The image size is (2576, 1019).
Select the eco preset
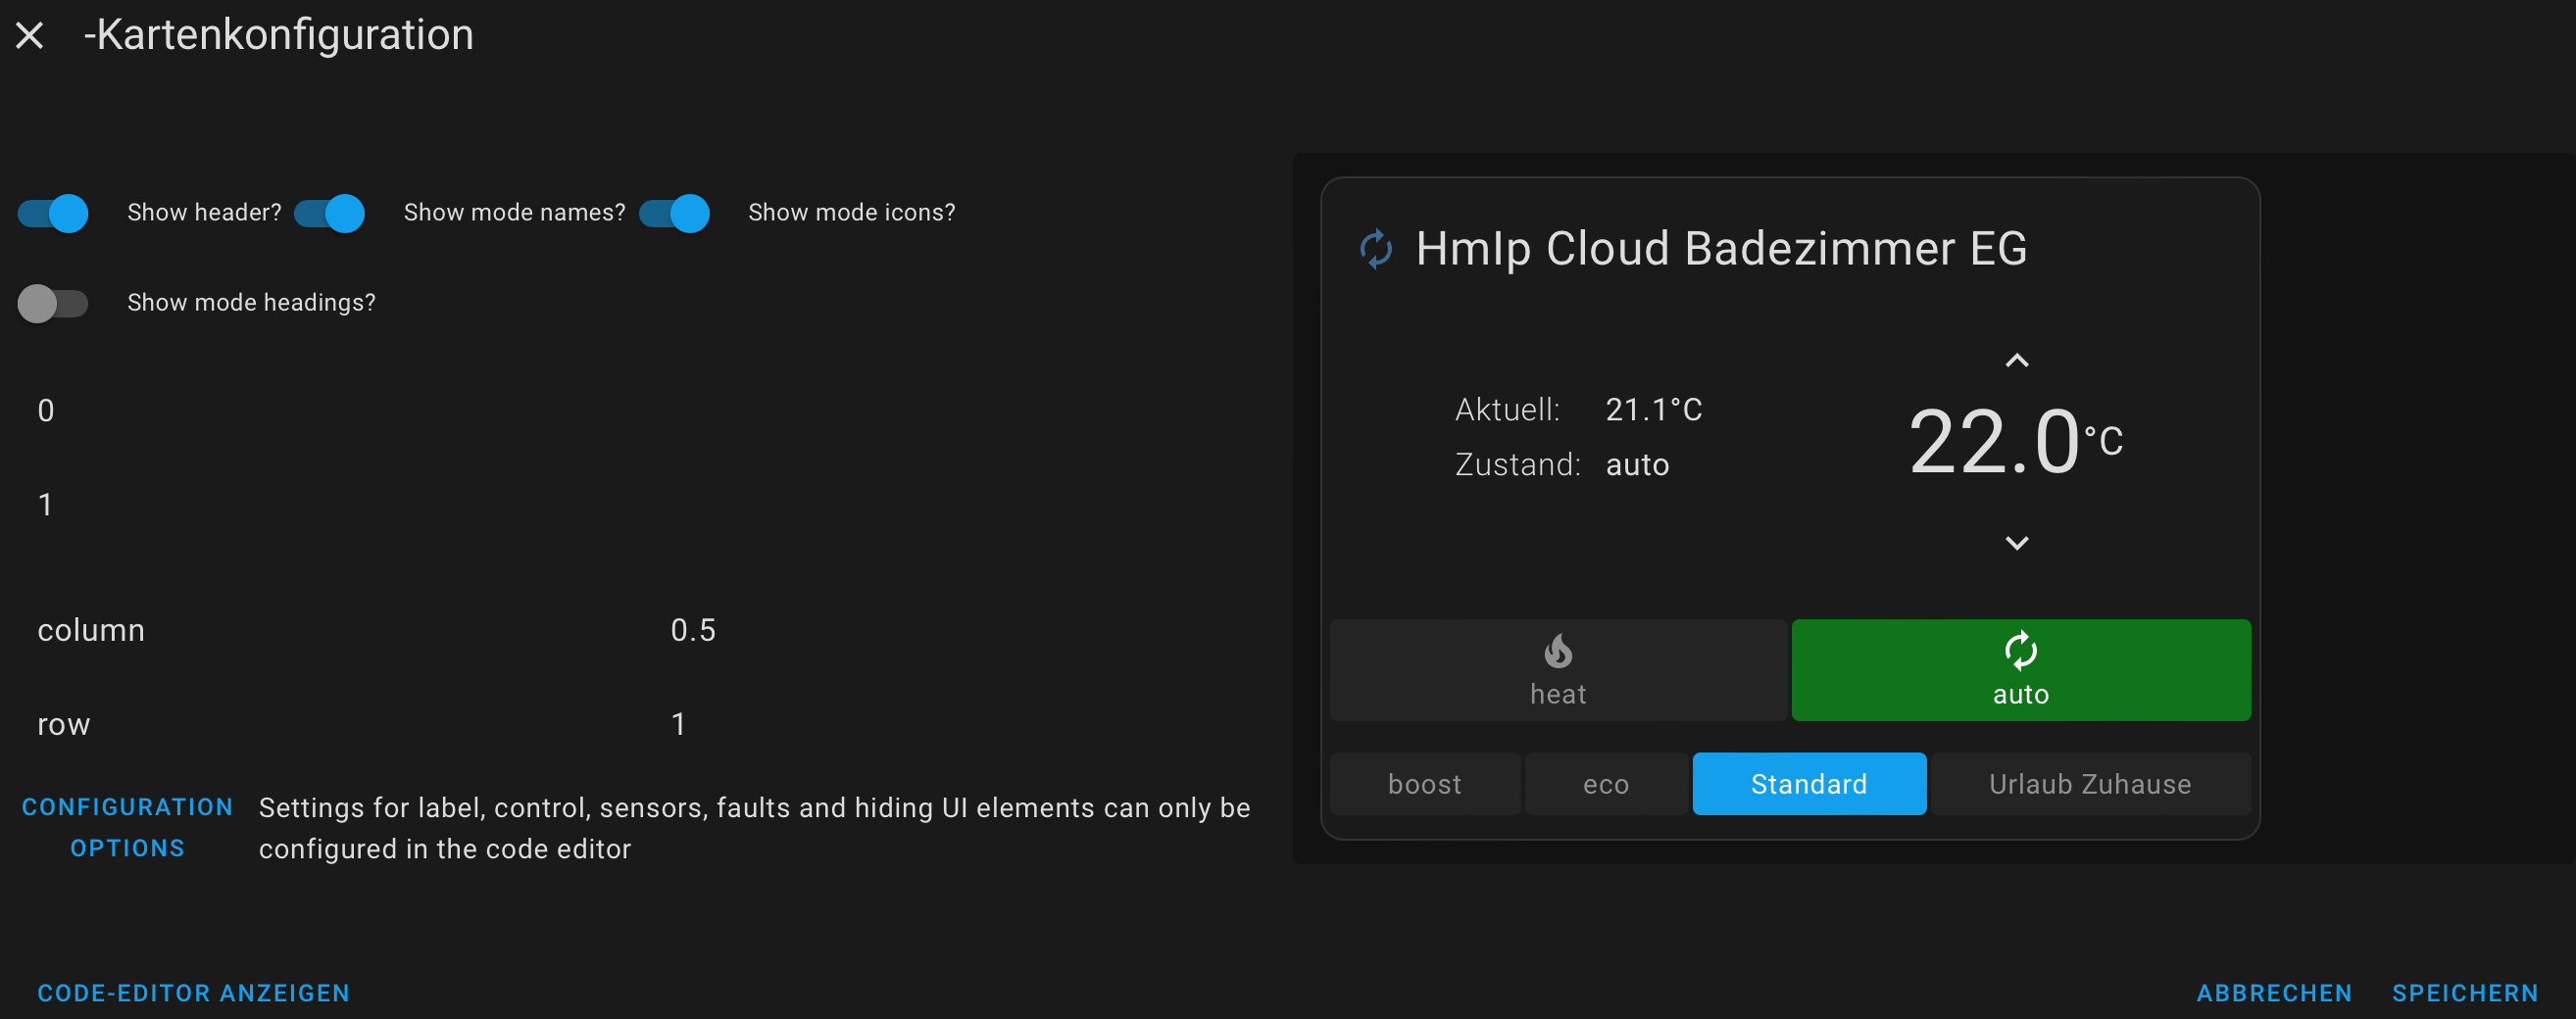(1605, 784)
